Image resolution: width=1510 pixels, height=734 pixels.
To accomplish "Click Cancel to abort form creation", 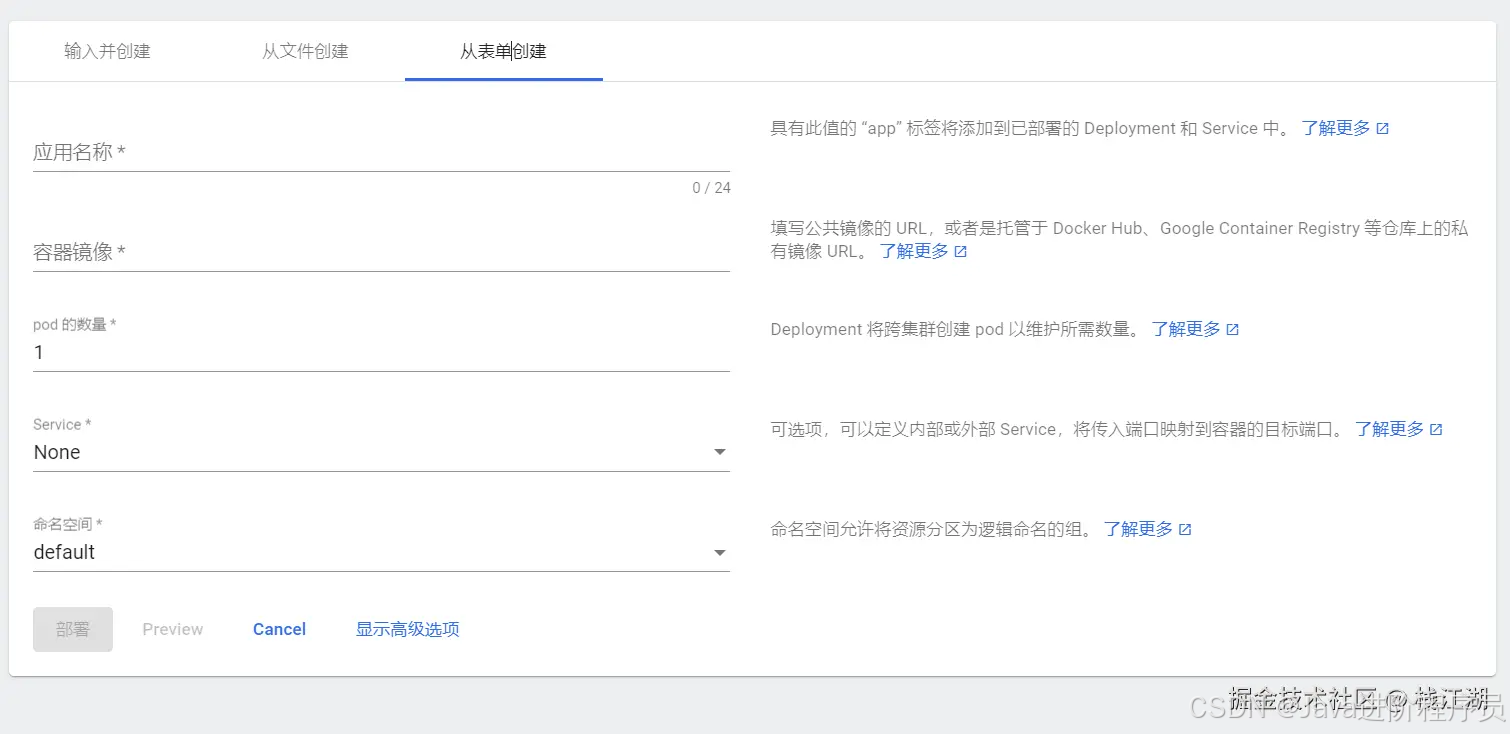I will click(x=279, y=629).
